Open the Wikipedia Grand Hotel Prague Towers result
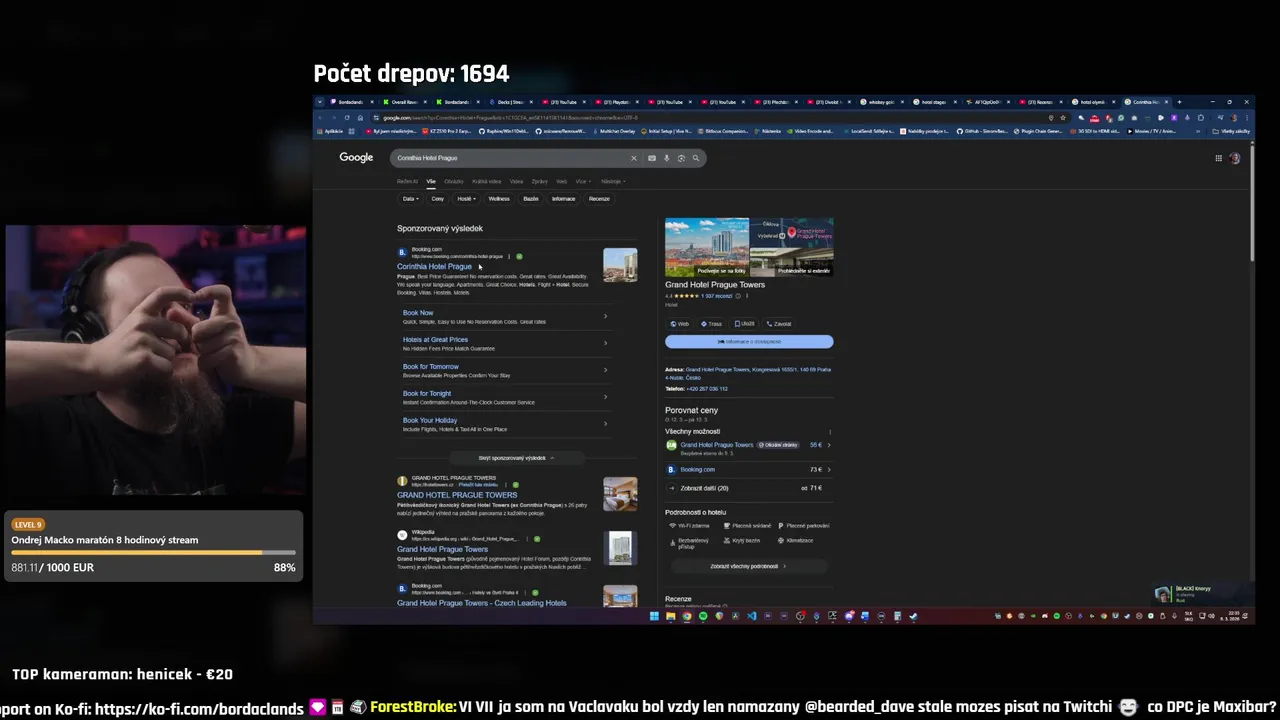1280x720 pixels. point(442,549)
